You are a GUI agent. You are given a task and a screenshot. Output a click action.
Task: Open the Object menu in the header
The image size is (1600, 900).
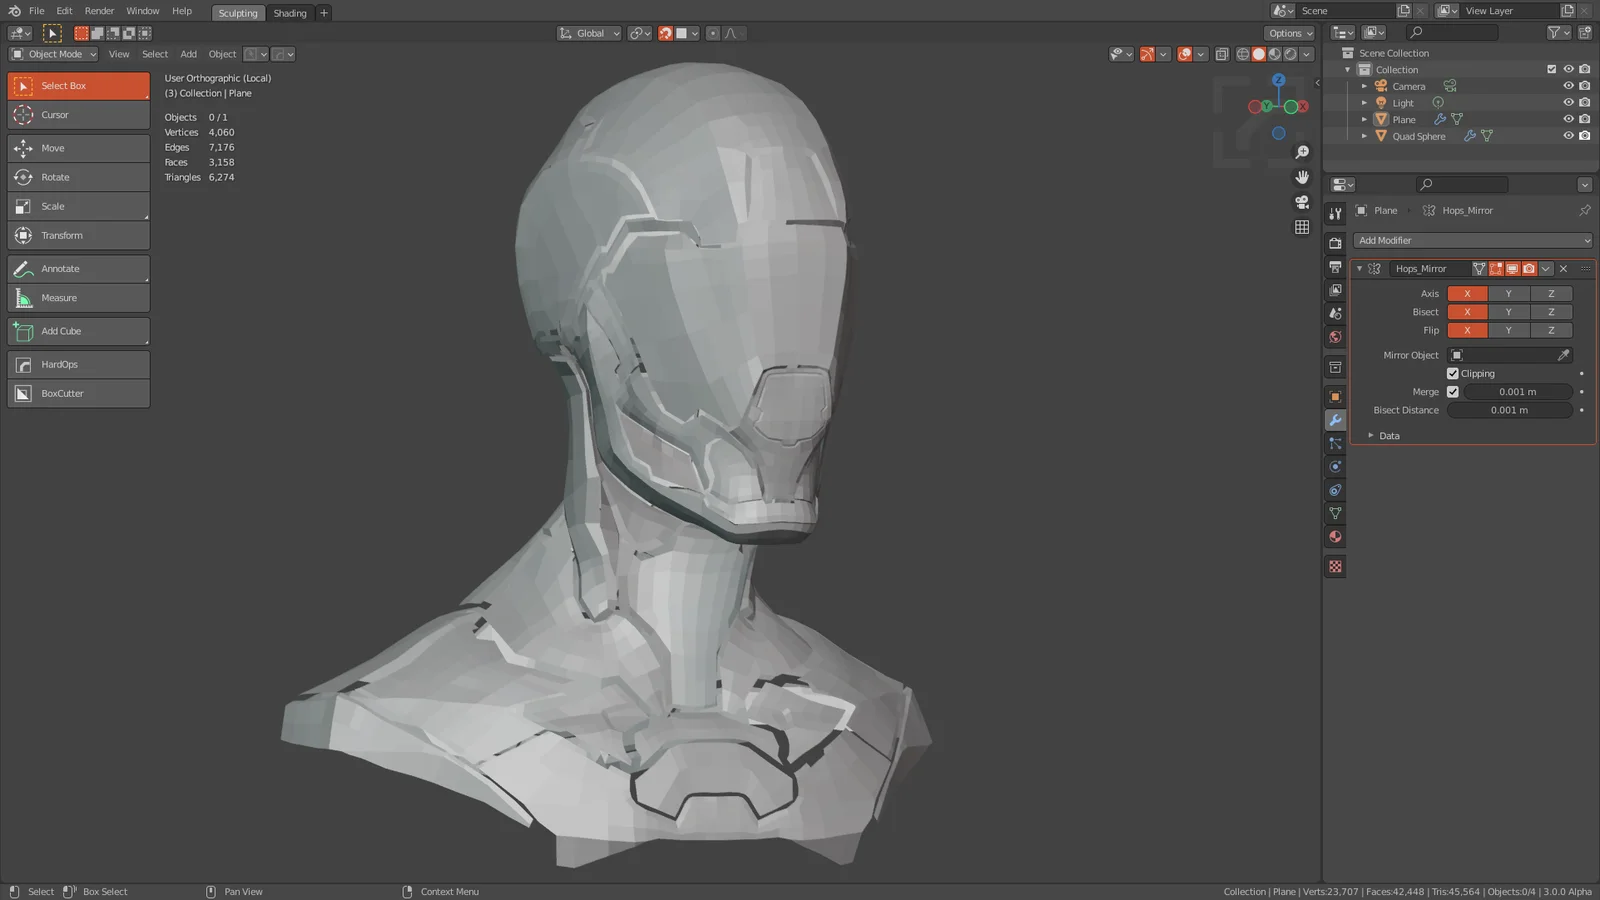click(x=222, y=54)
